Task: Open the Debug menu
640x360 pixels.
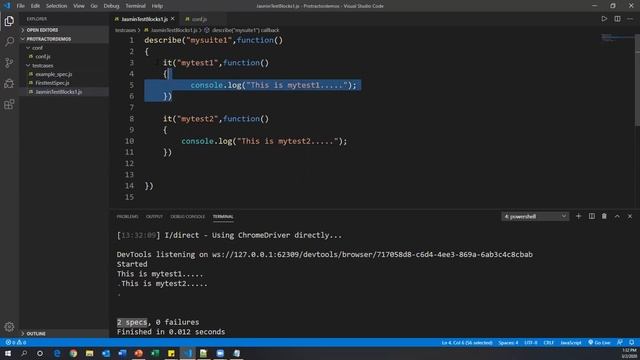Action: [111, 6]
